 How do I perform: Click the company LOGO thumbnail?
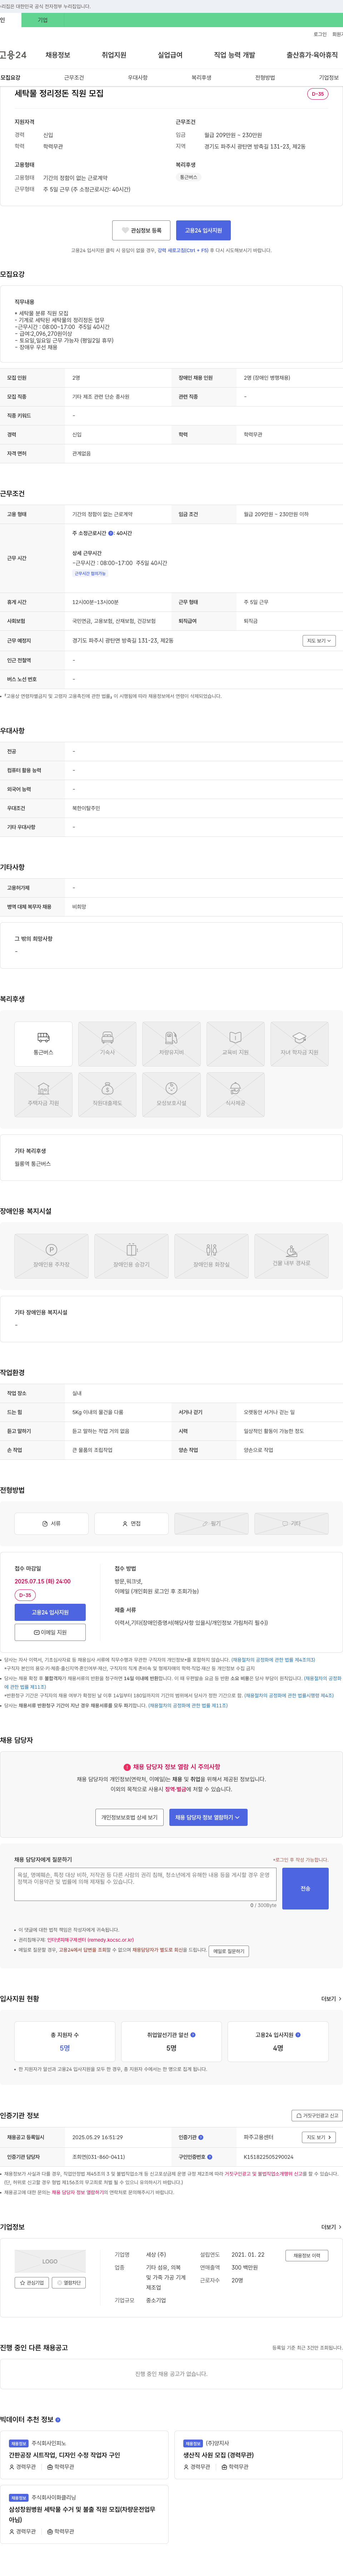pyautogui.click(x=50, y=2261)
